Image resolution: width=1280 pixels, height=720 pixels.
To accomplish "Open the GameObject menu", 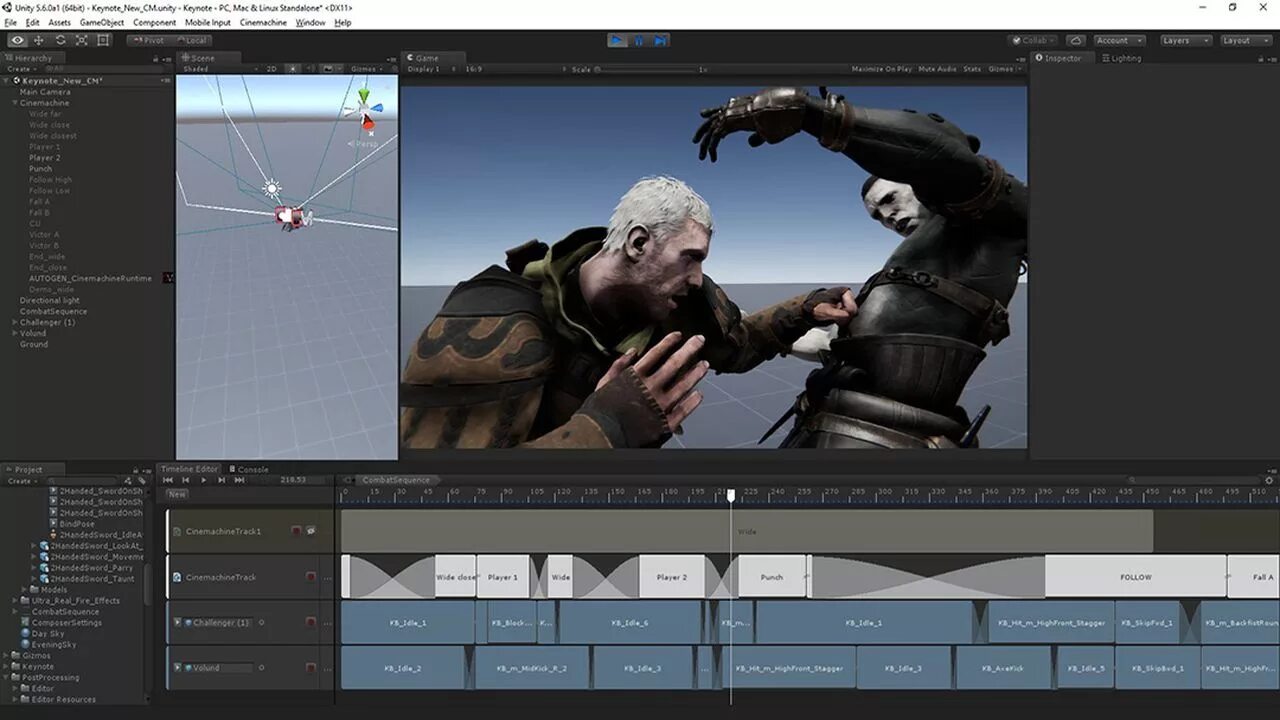I will 102,22.
